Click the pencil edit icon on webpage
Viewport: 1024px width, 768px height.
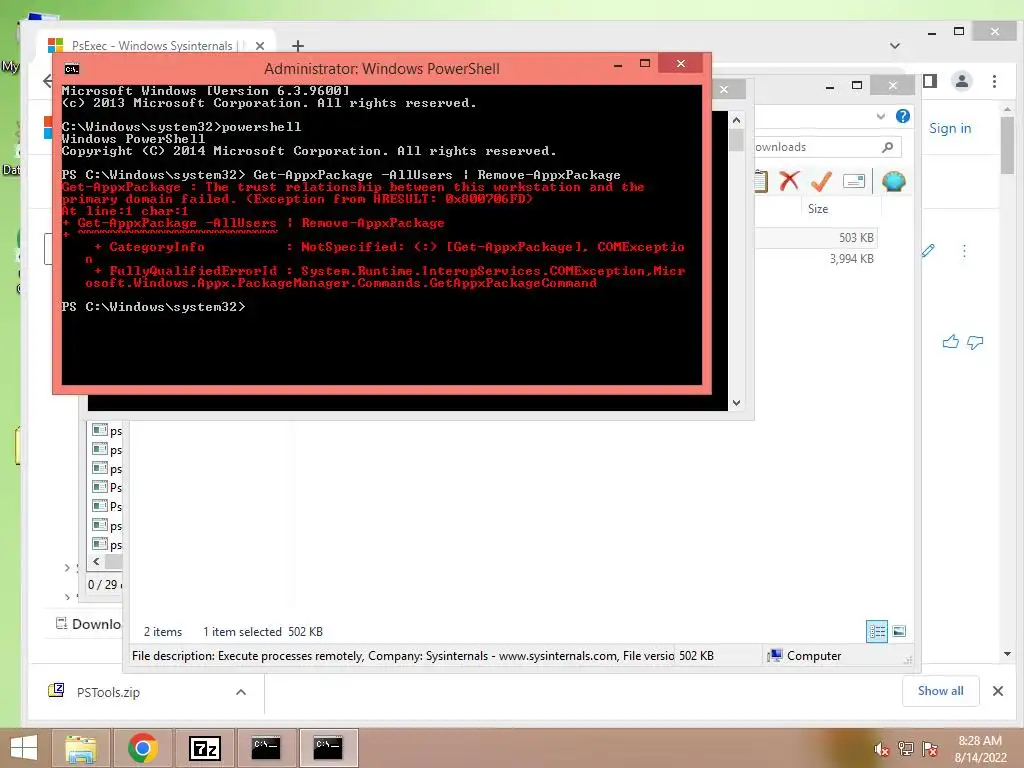[x=928, y=251]
